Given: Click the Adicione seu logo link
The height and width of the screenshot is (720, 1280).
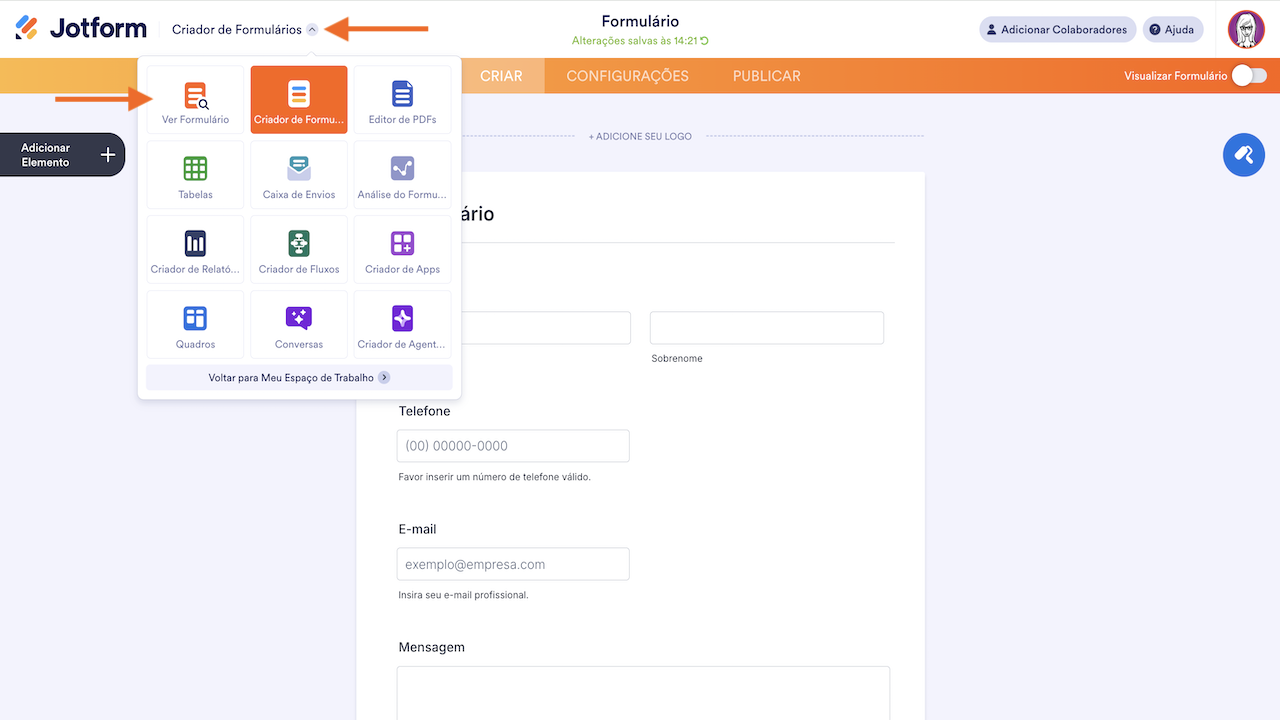Looking at the screenshot, I should tap(640, 136).
